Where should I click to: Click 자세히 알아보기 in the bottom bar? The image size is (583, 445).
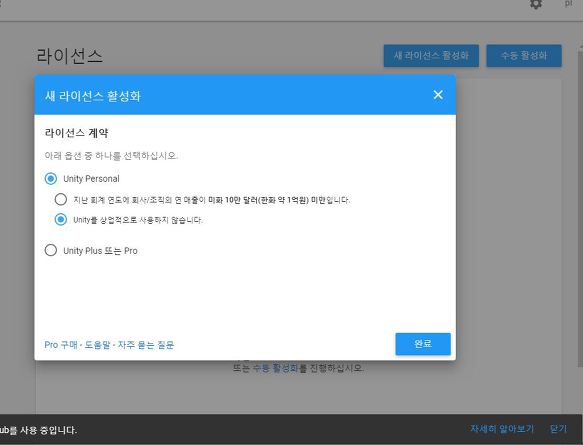click(x=502, y=429)
